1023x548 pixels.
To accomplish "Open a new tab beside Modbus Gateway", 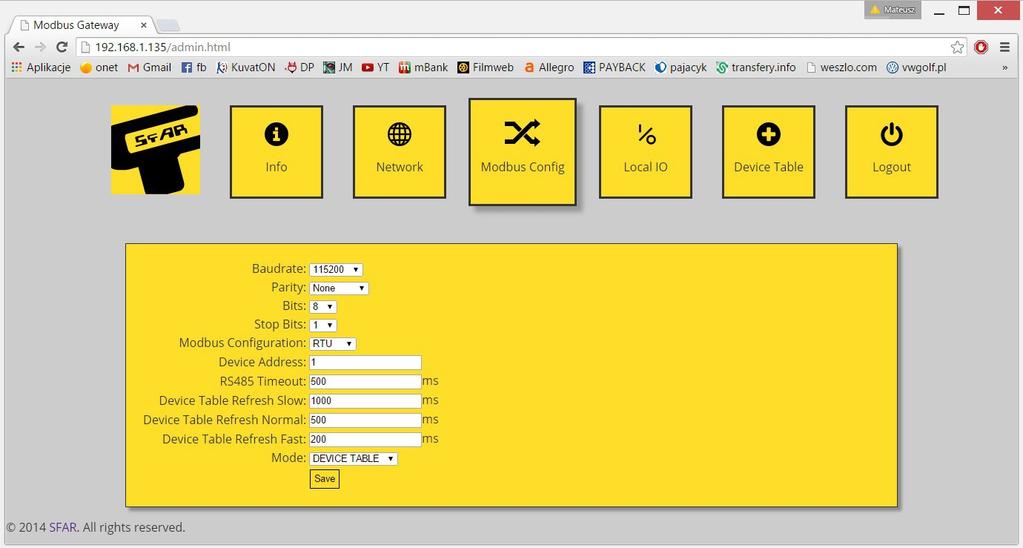I will tap(168, 25).
